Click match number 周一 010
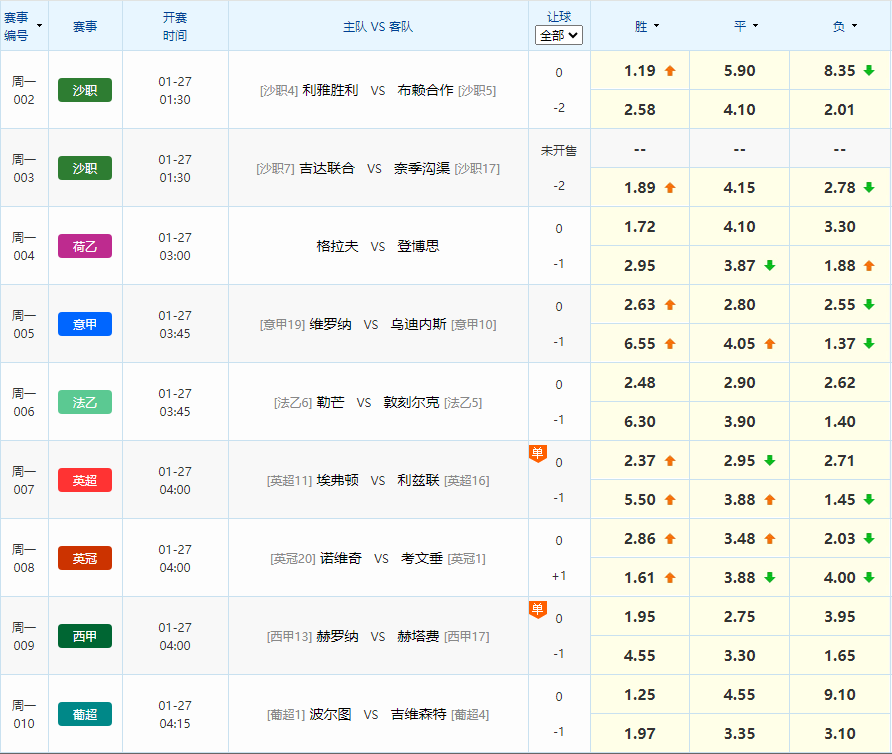 (24, 714)
